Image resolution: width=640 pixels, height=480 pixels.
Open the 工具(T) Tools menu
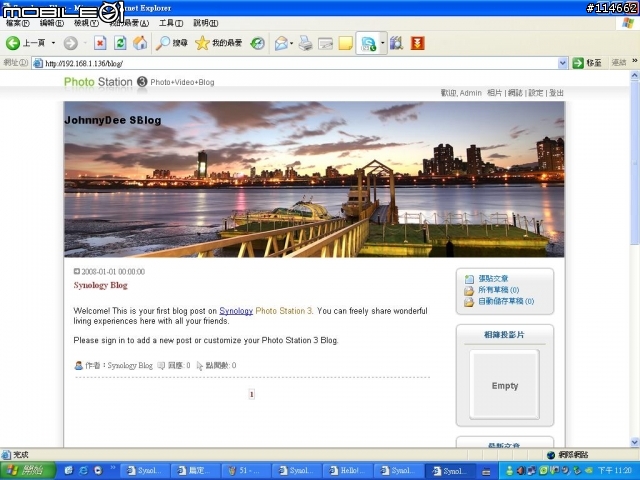coord(171,23)
